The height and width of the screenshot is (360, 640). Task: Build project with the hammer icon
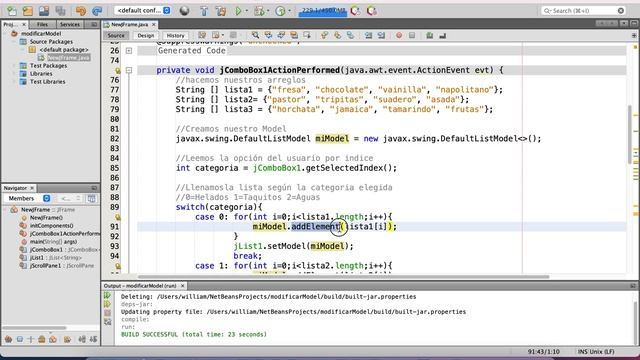click(204, 11)
